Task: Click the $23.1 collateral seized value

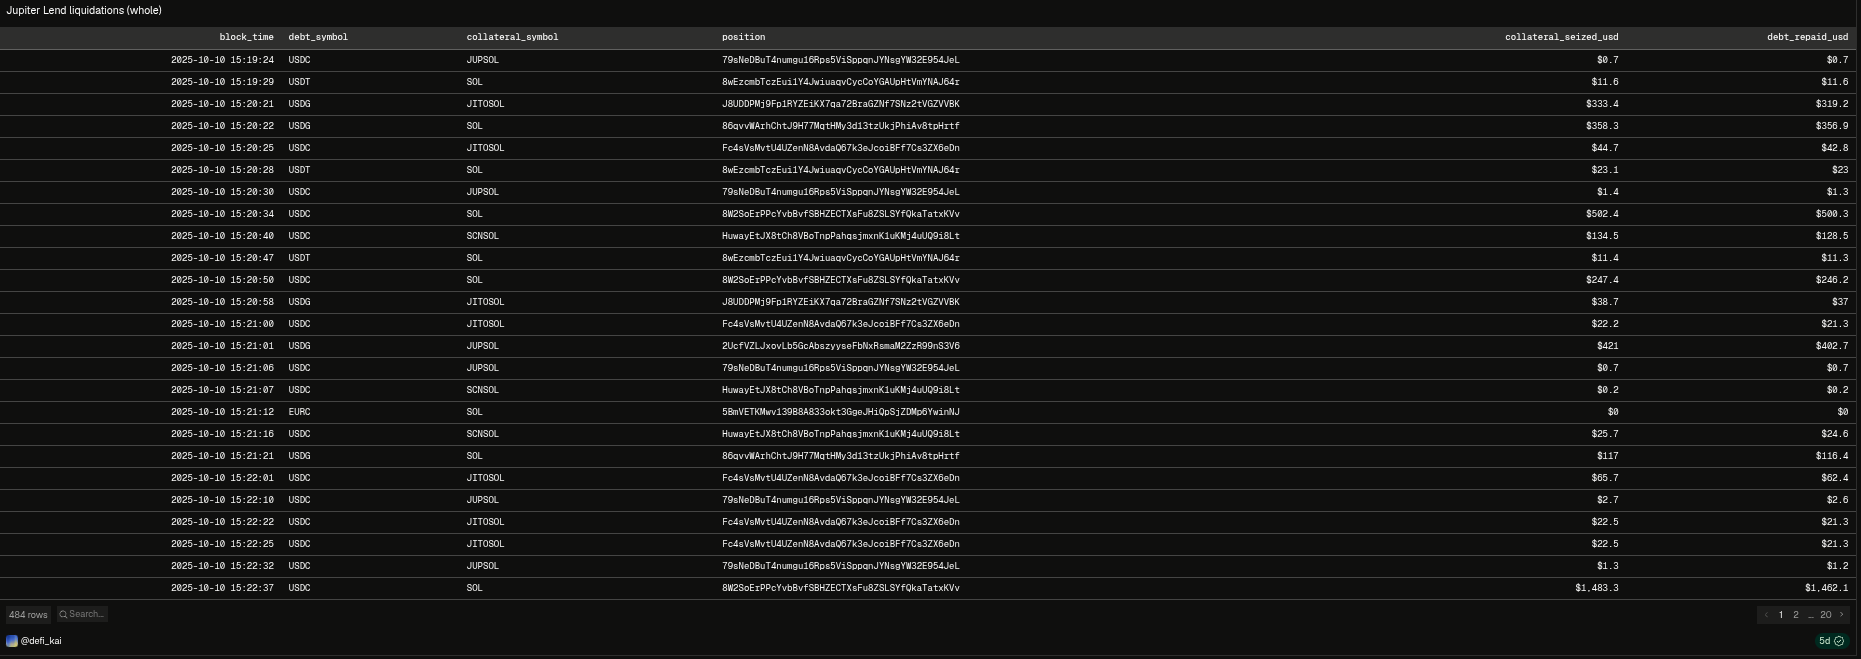Action: pyautogui.click(x=1605, y=170)
